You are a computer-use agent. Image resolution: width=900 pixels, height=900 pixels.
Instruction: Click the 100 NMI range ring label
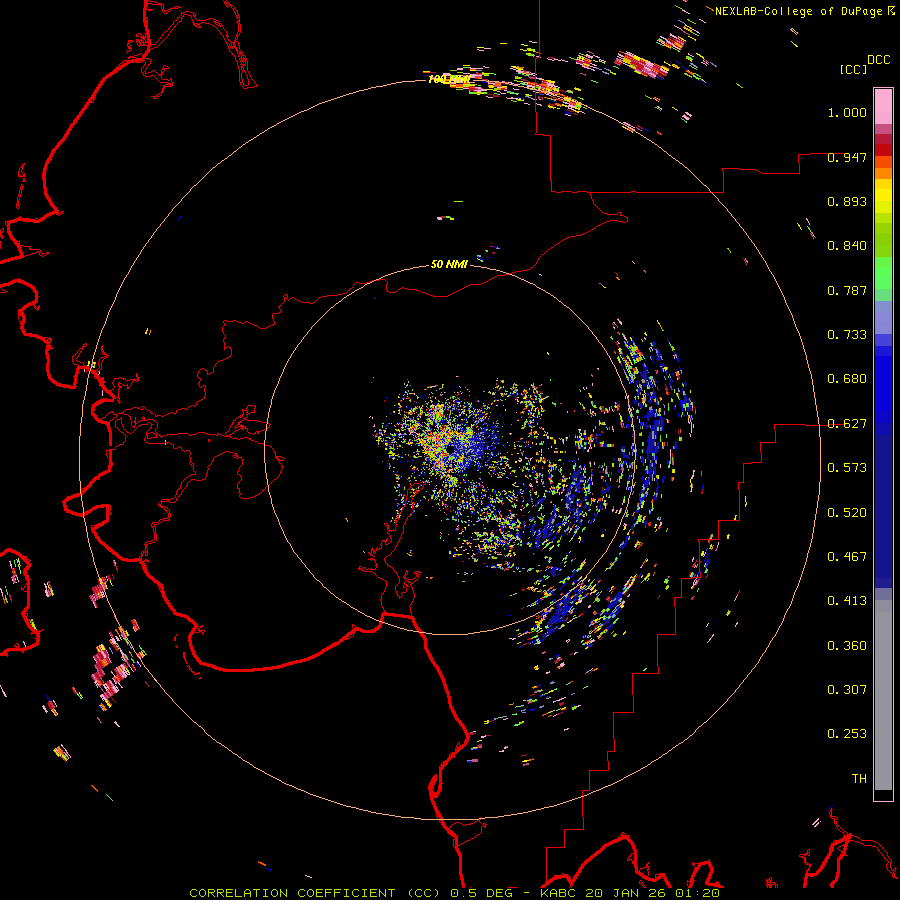click(449, 79)
